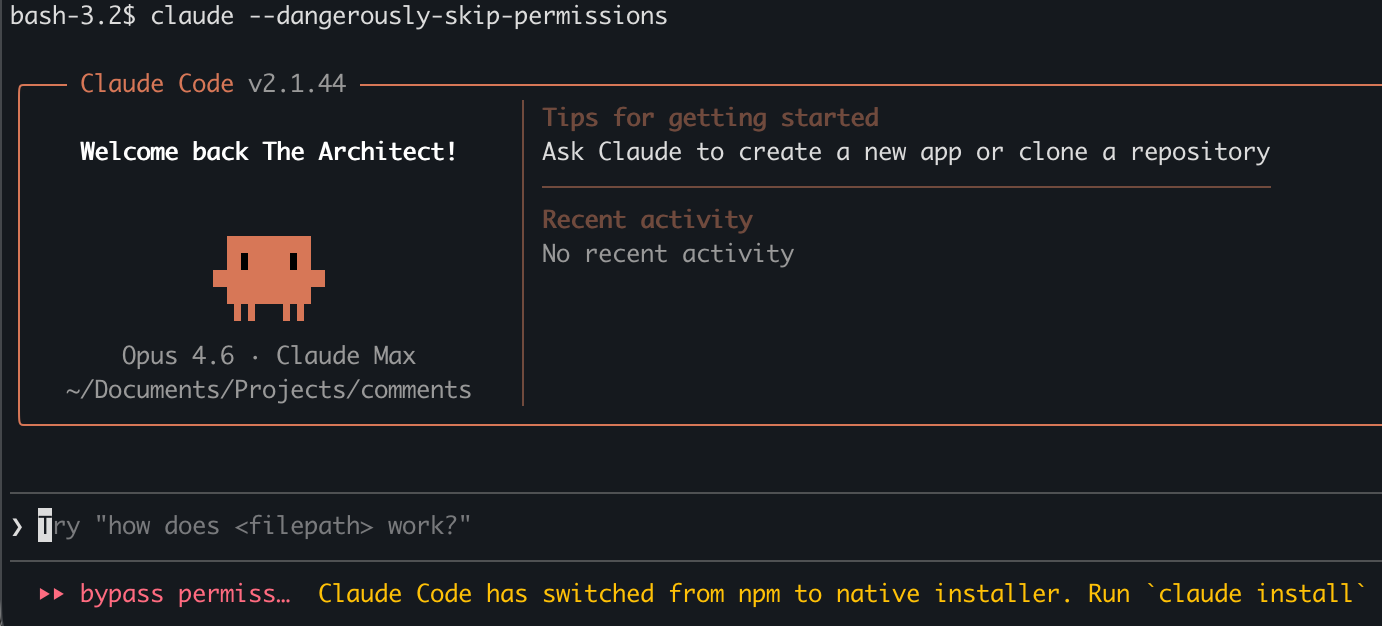Click the Claude Code pixel mascot icon
This screenshot has width=1382, height=626.
point(268,277)
